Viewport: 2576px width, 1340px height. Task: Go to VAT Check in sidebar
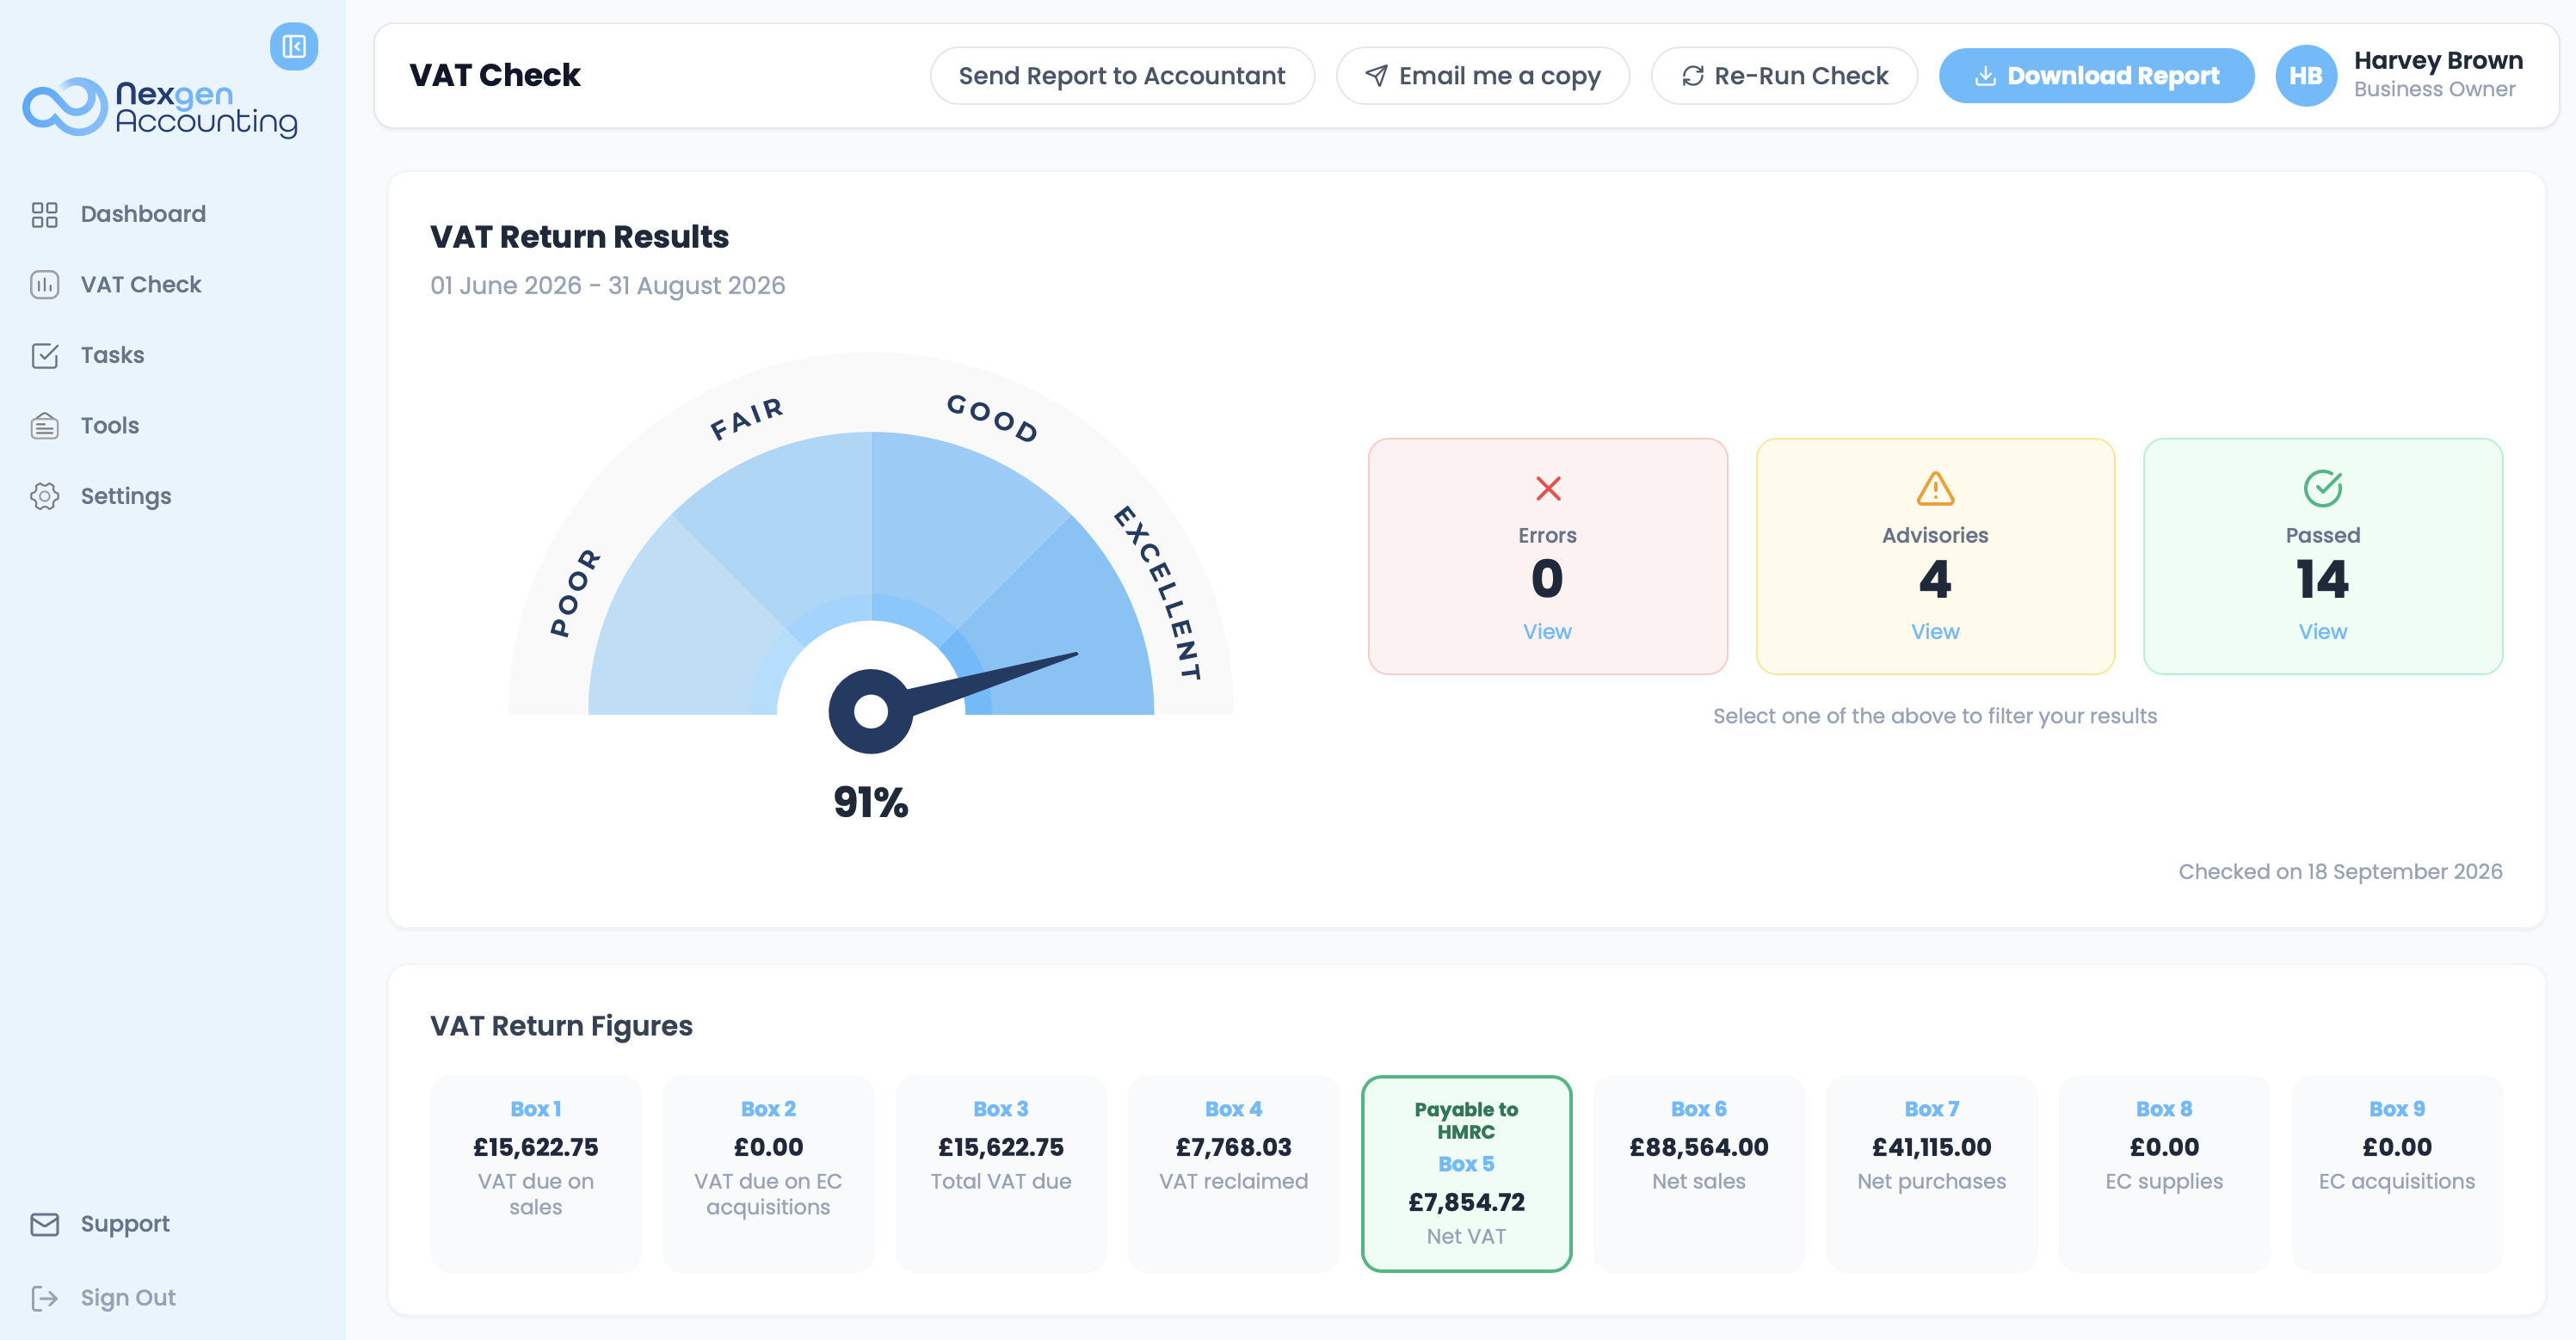pos(140,284)
